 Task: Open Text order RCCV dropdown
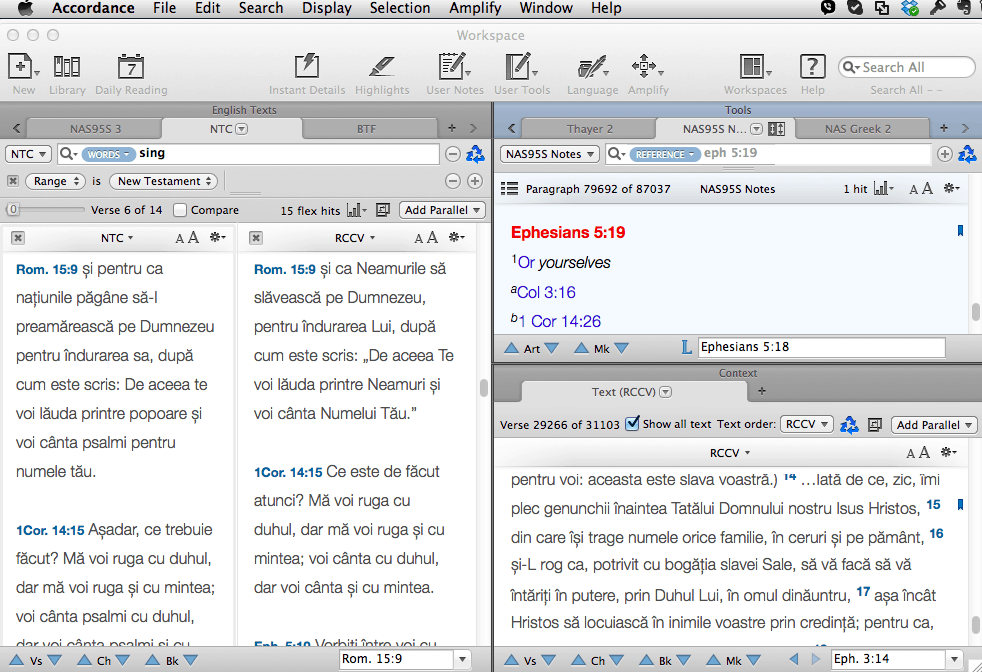(x=807, y=424)
